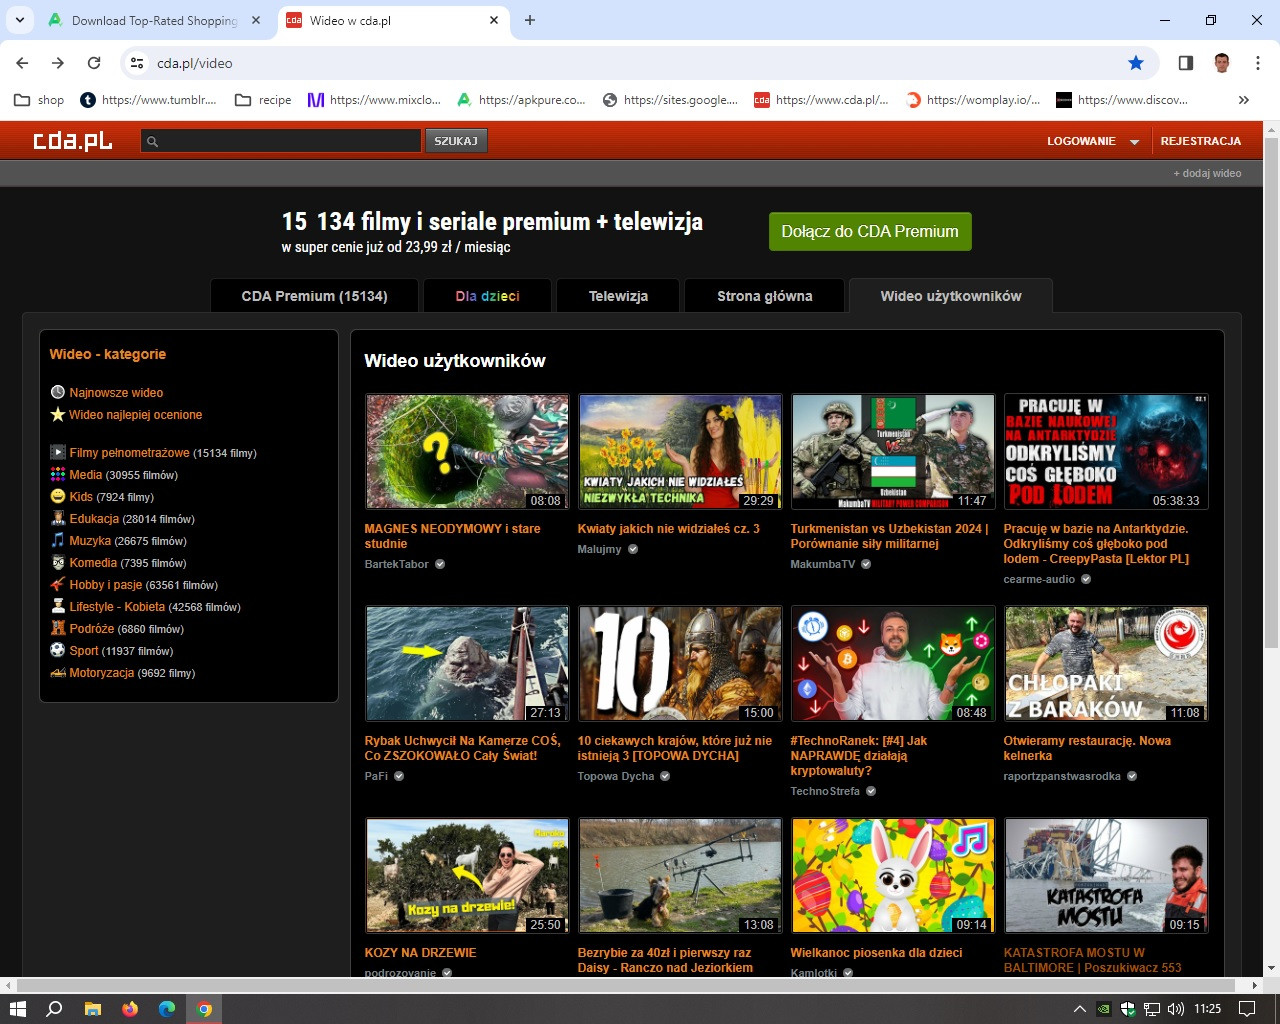Open the Kozy na drzewie thumbnail
Viewport: 1280px width, 1024px height.
pyautogui.click(x=467, y=876)
